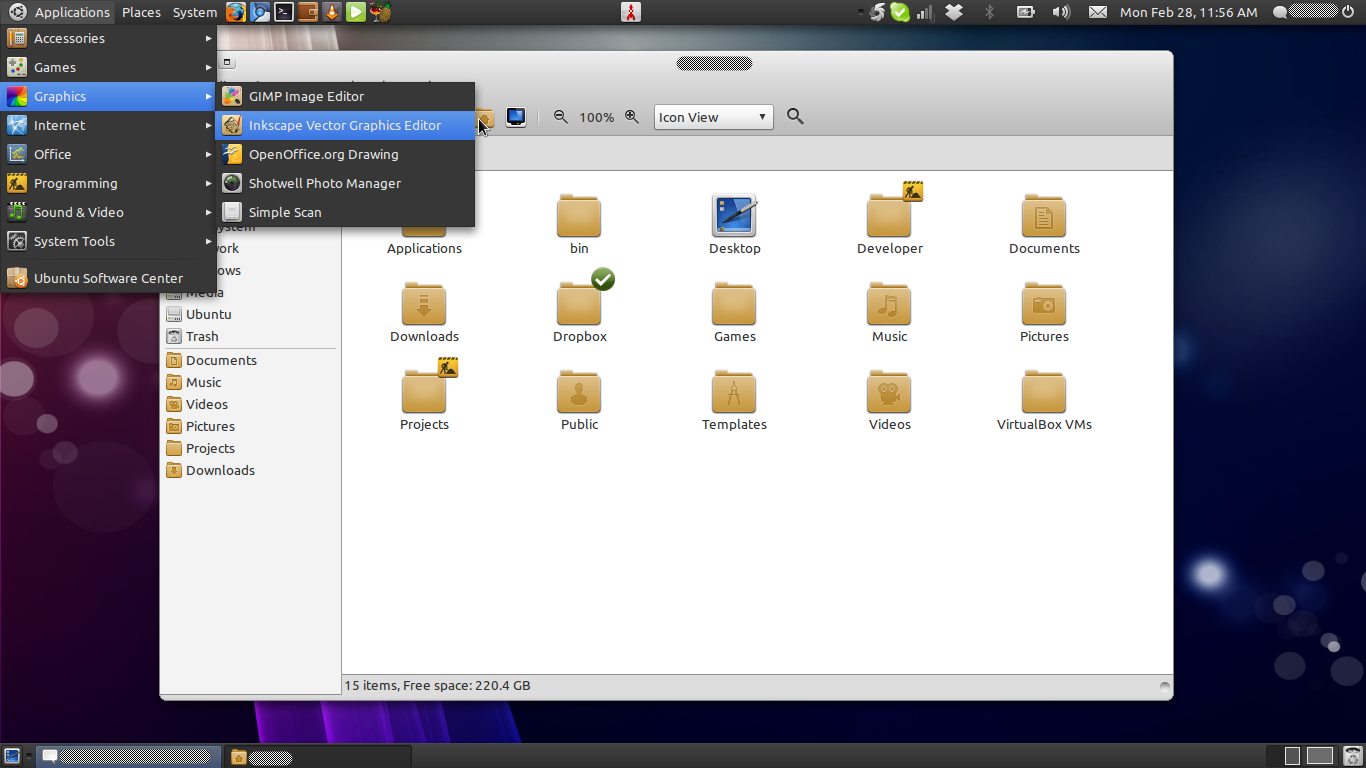This screenshot has height=768, width=1366.
Task: Open Documents bookmark in sidebar
Action: tap(251, 360)
